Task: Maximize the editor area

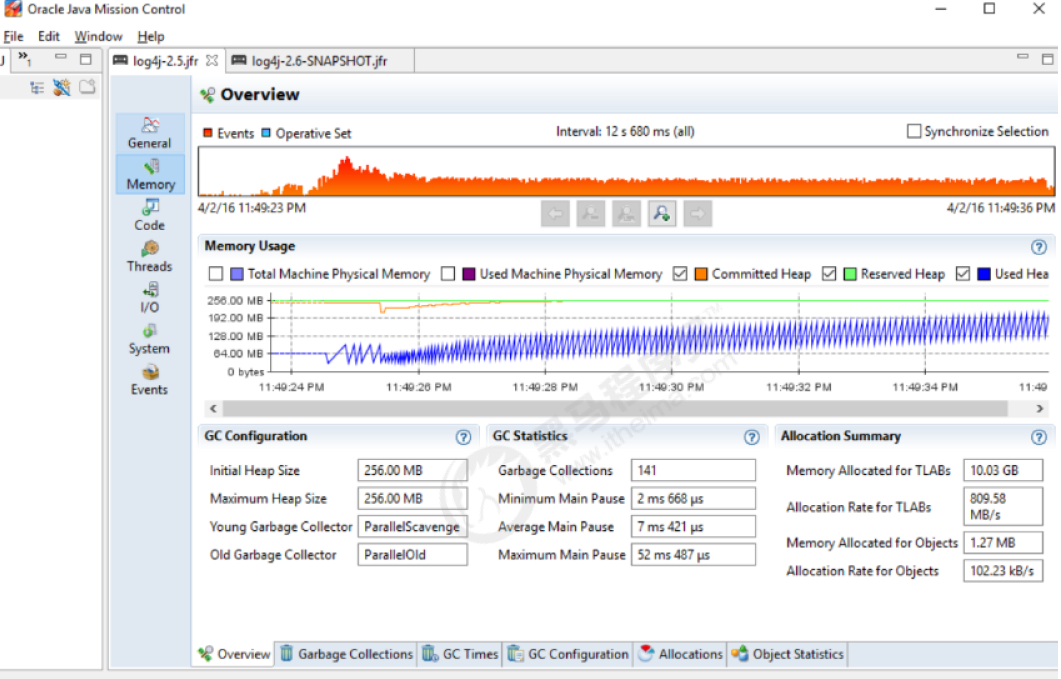Action: [x=1047, y=59]
